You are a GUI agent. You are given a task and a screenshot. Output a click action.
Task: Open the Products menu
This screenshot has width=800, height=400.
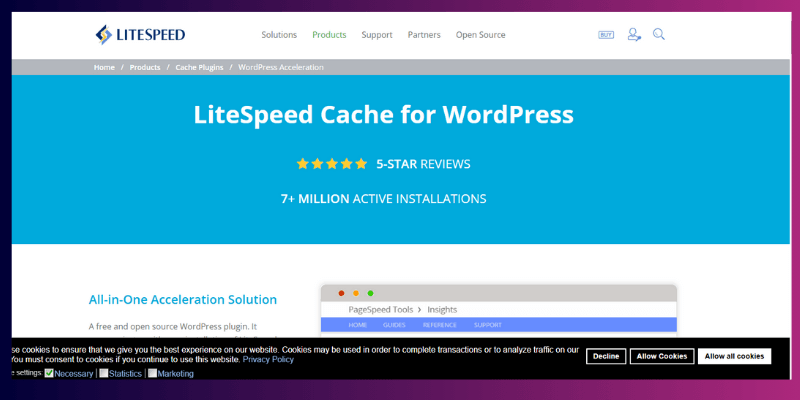point(329,35)
